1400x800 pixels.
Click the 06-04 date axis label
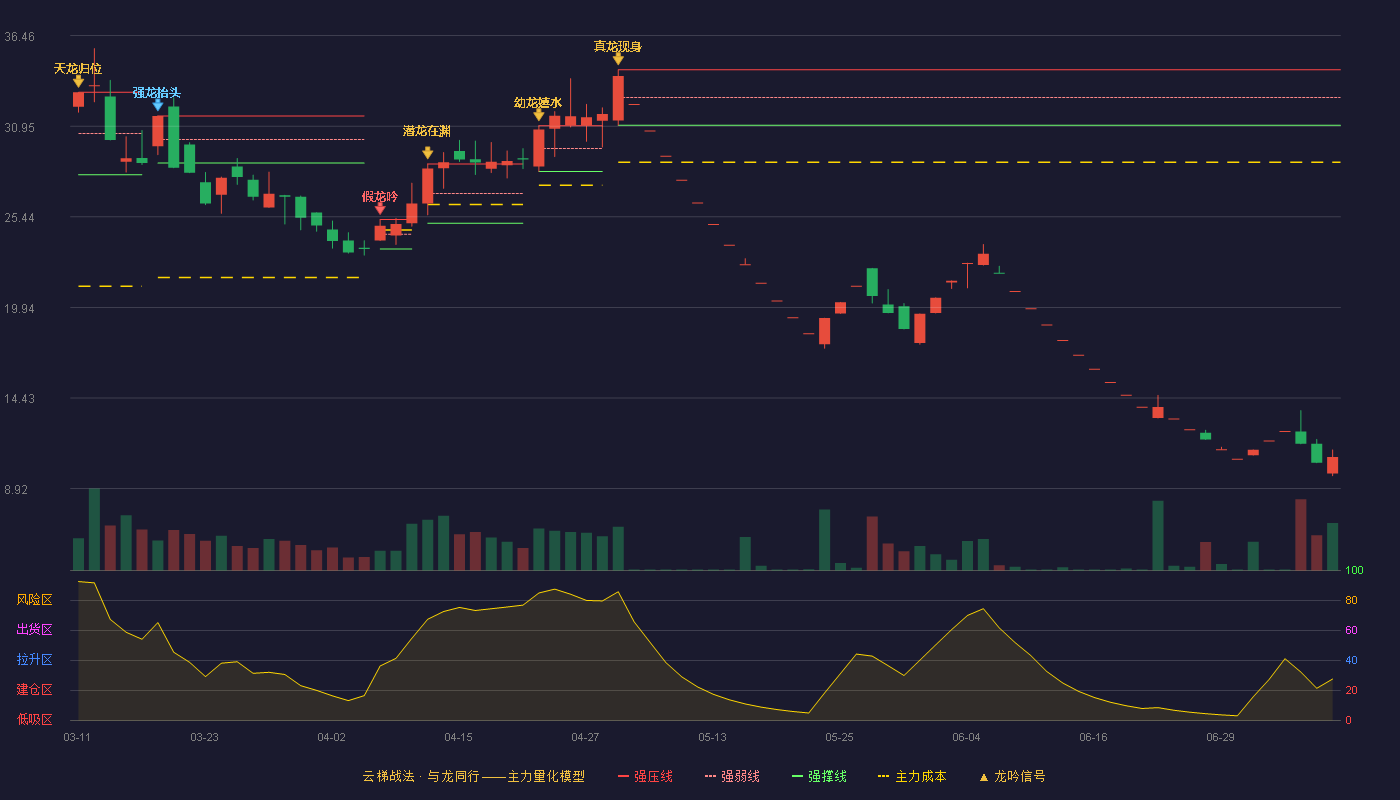(966, 737)
